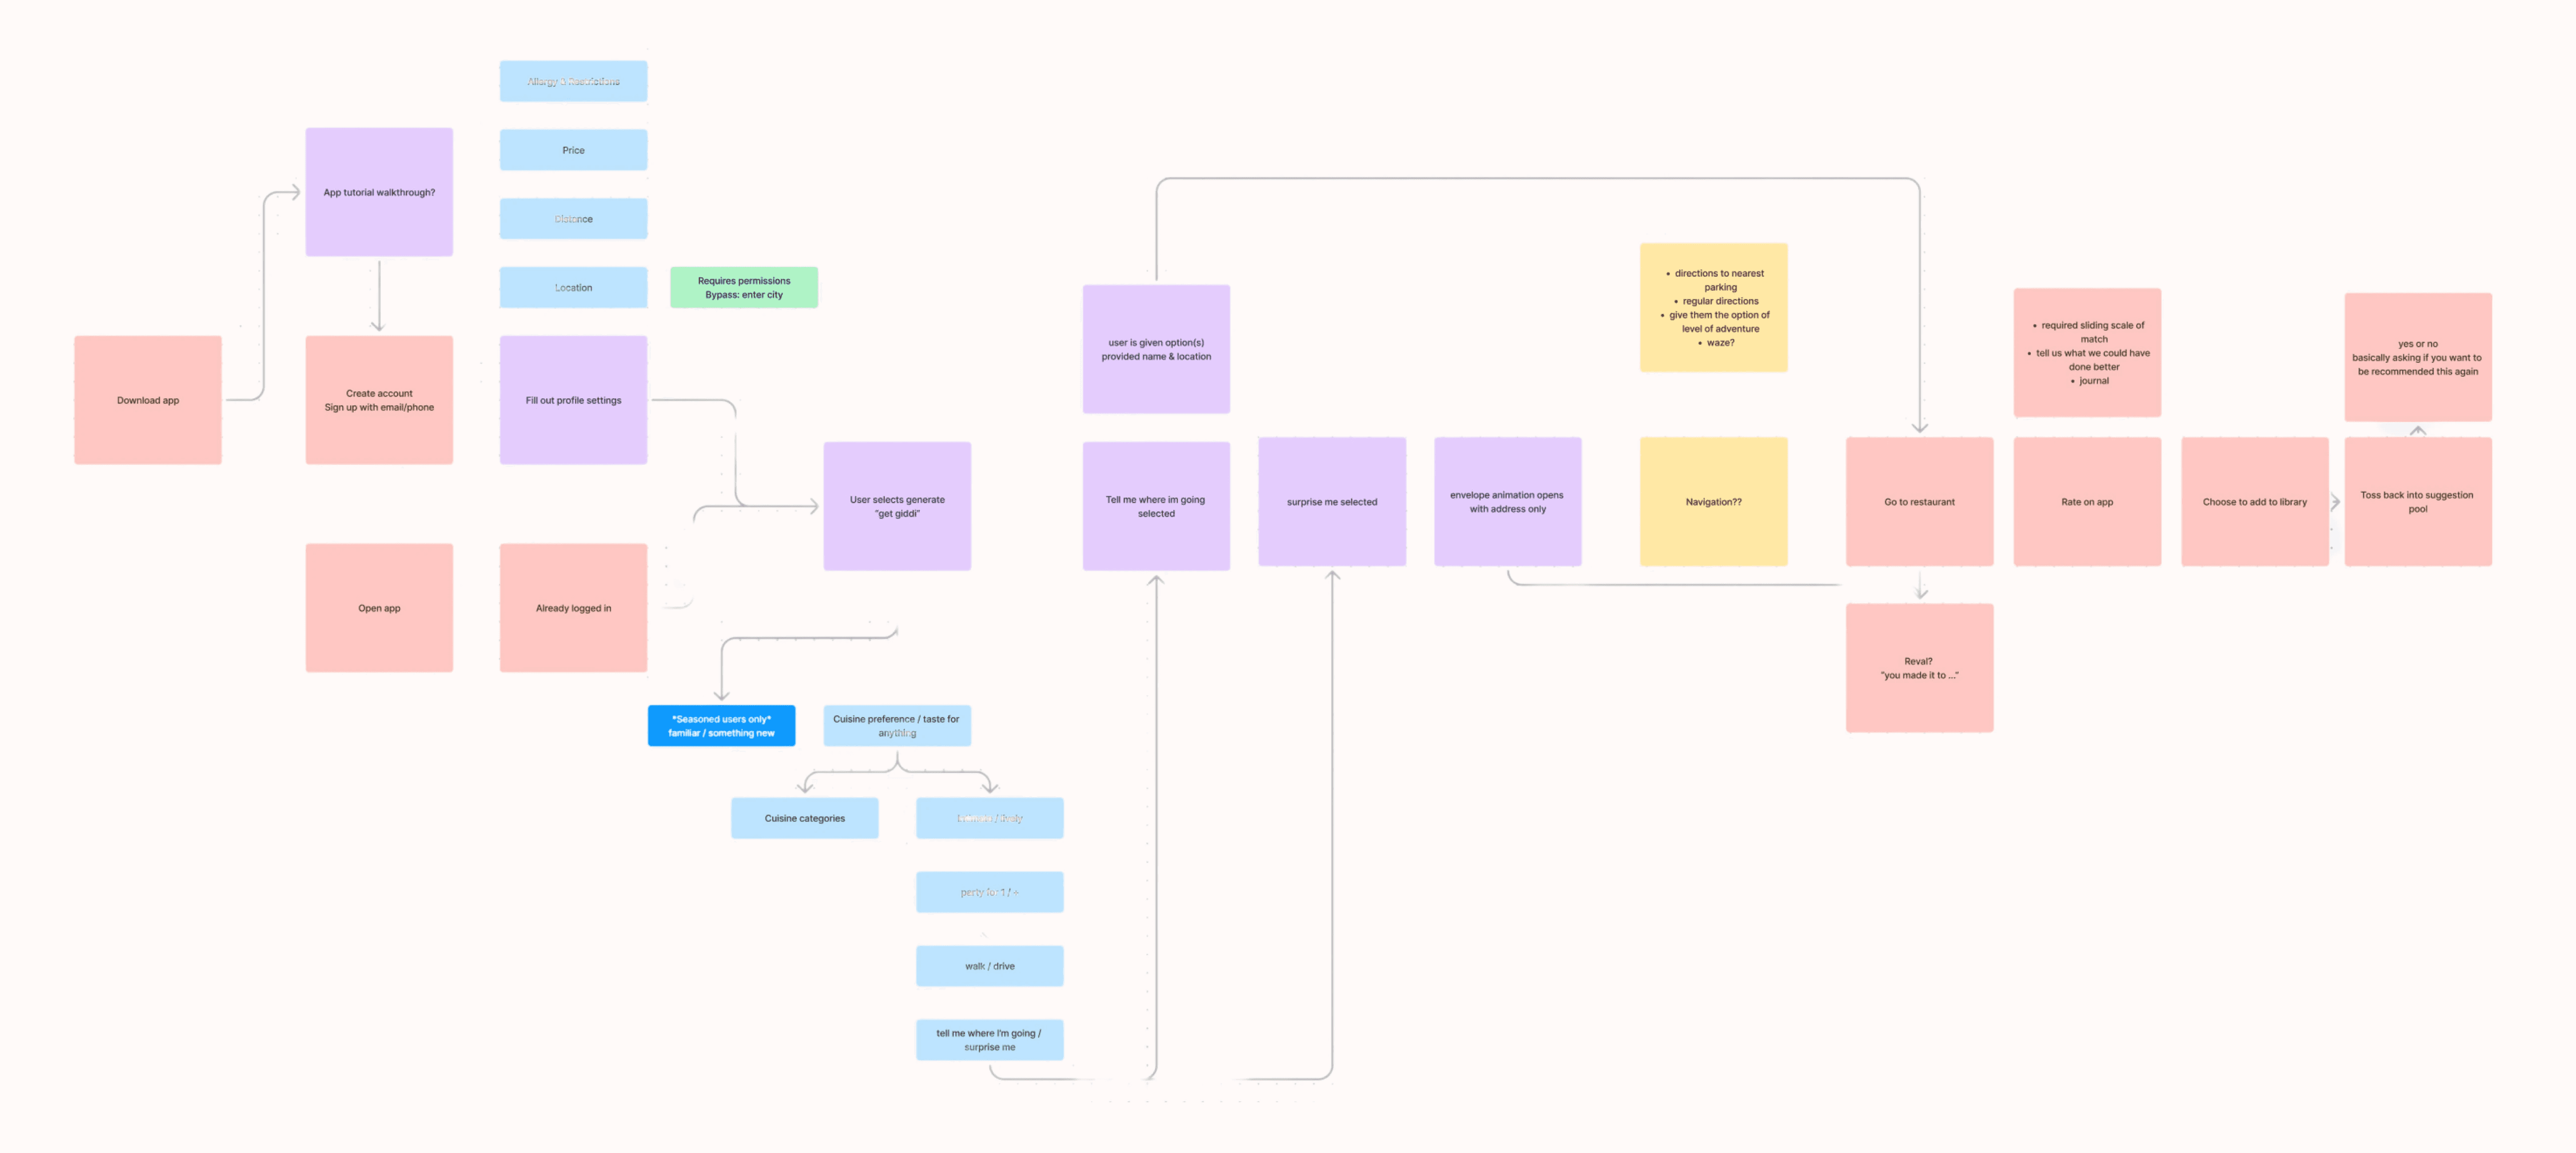The image size is (2576, 1153).
Task: Click the Open app sticky note
Action: (x=379, y=608)
